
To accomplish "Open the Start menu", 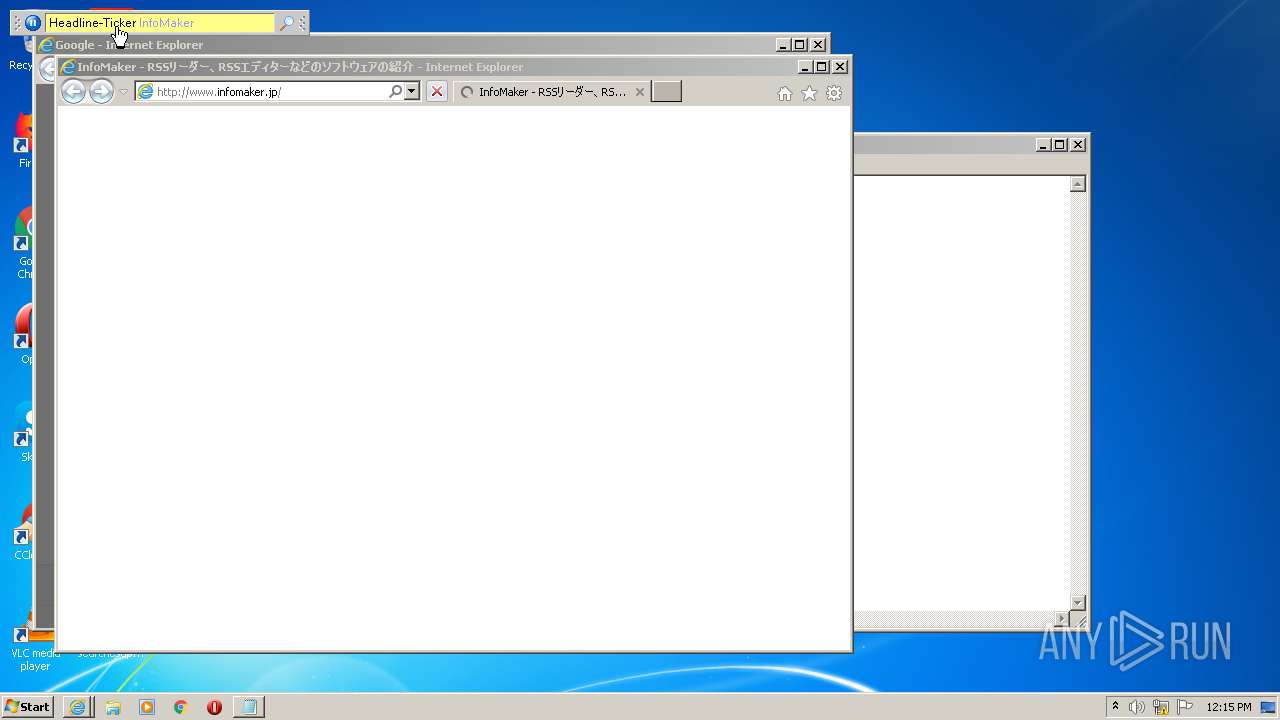I will pos(27,707).
